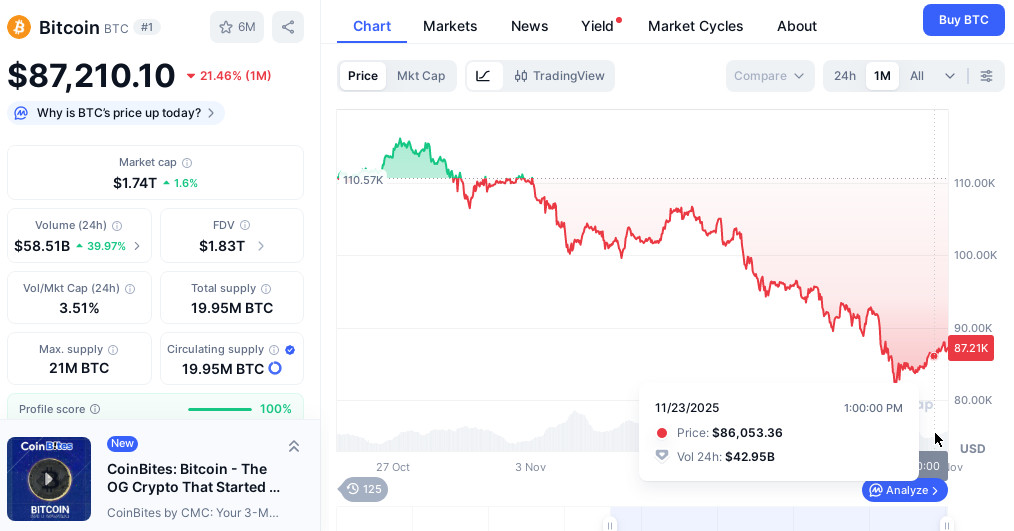Expand the time range chevron after All
Image resolution: width=1014 pixels, height=531 pixels.
(x=950, y=76)
